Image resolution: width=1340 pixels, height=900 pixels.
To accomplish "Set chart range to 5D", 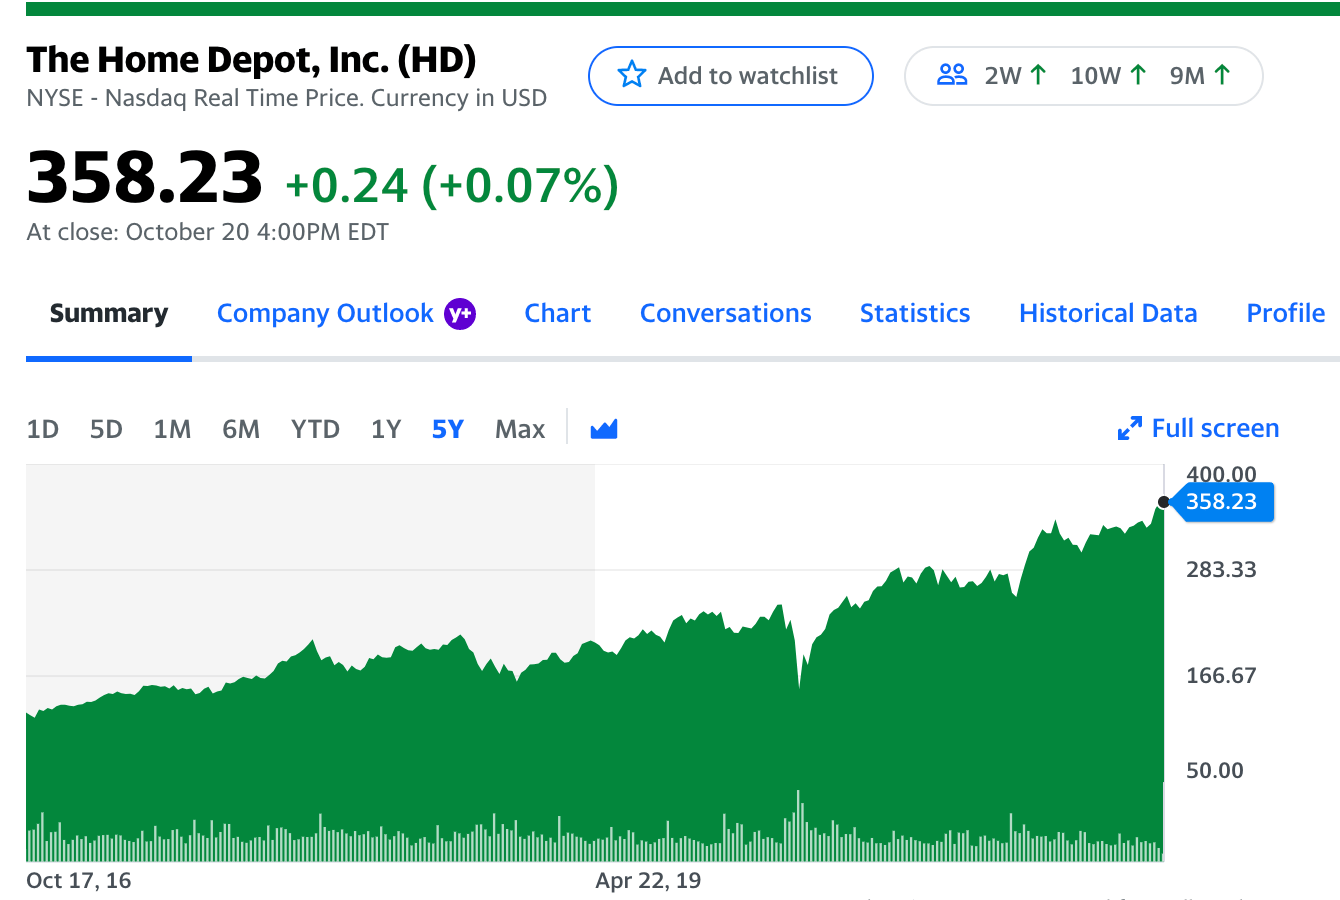I will pos(106,430).
